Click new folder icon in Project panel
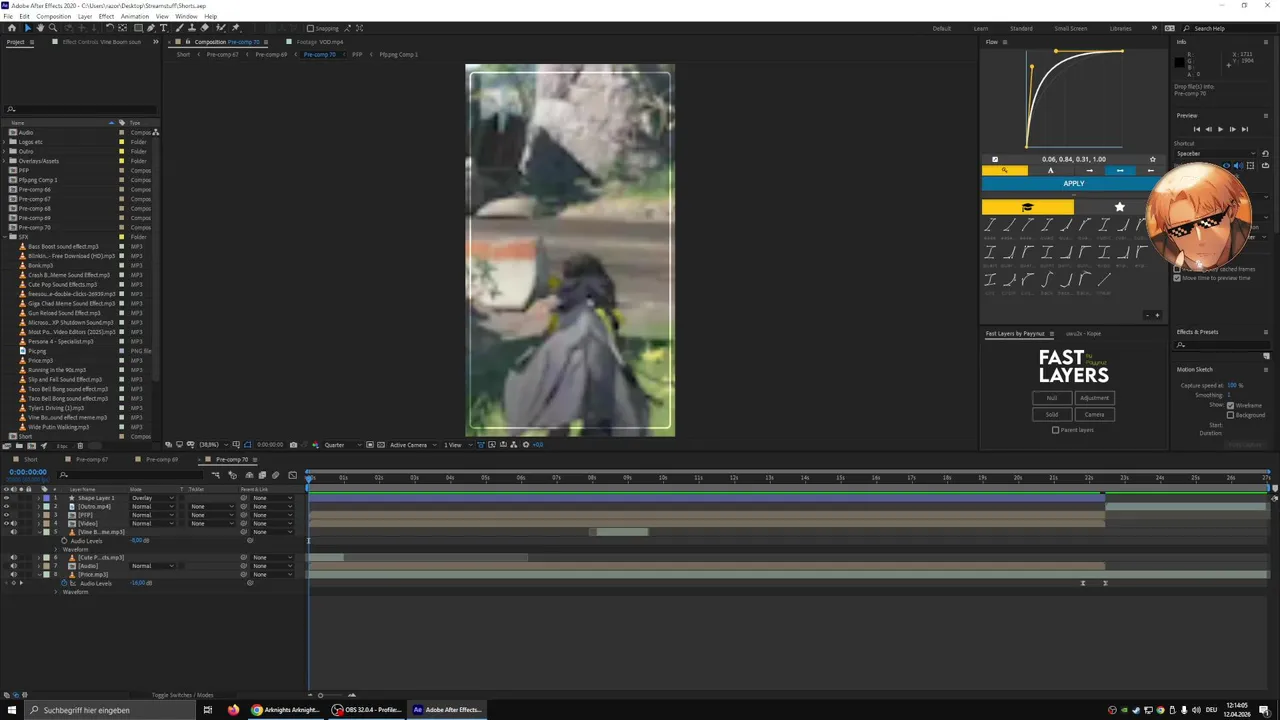 tap(19, 445)
